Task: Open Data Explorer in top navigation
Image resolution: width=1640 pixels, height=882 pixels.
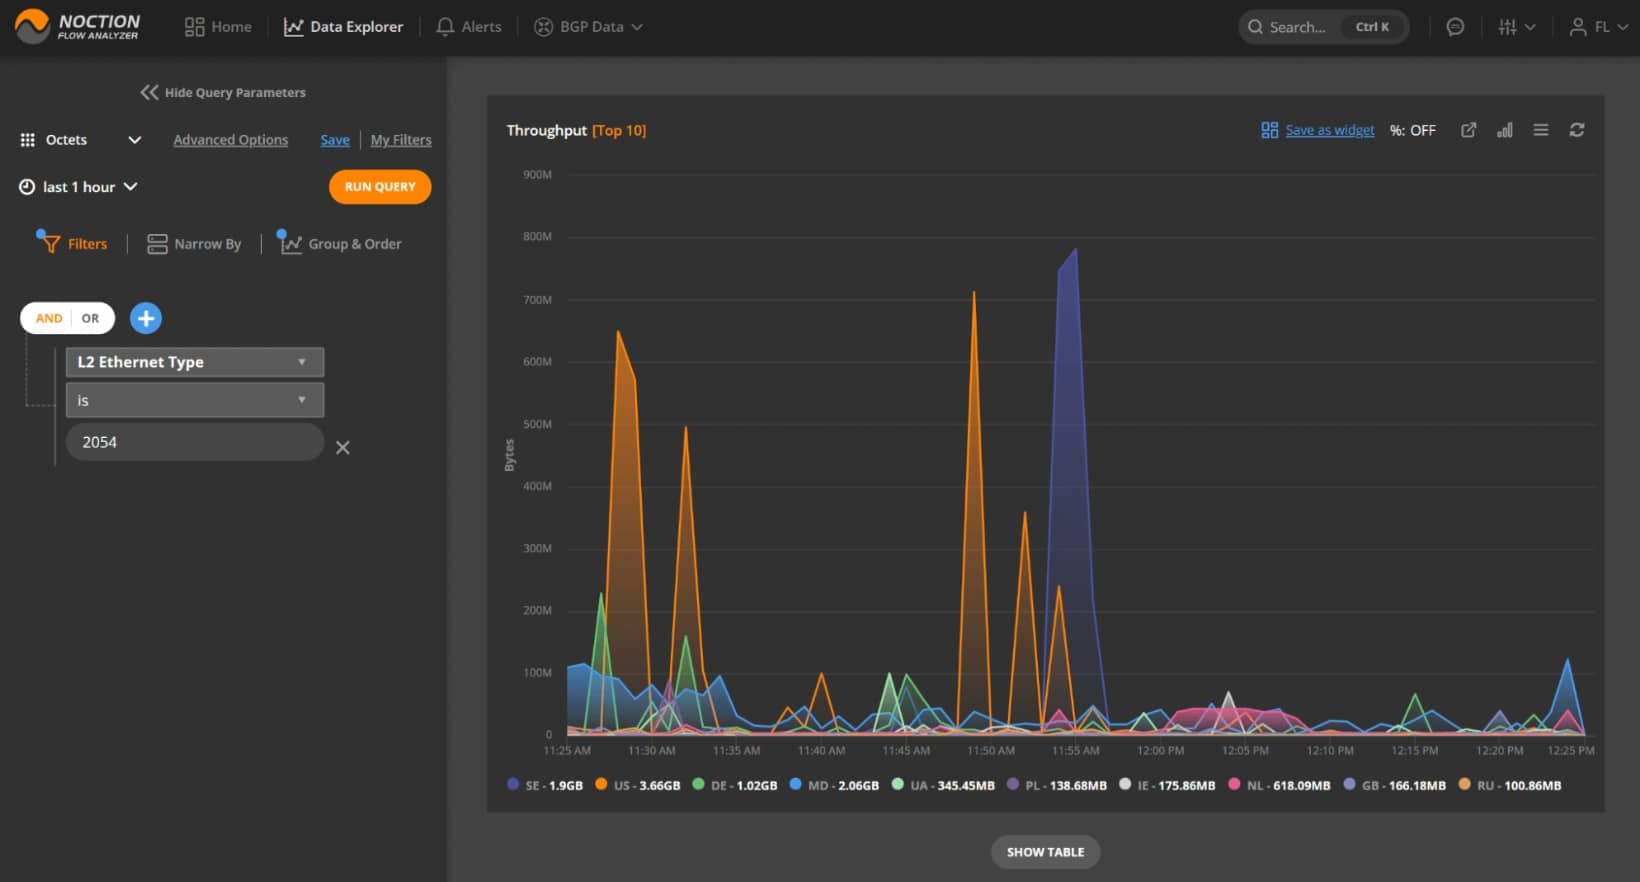Action: coord(343,27)
